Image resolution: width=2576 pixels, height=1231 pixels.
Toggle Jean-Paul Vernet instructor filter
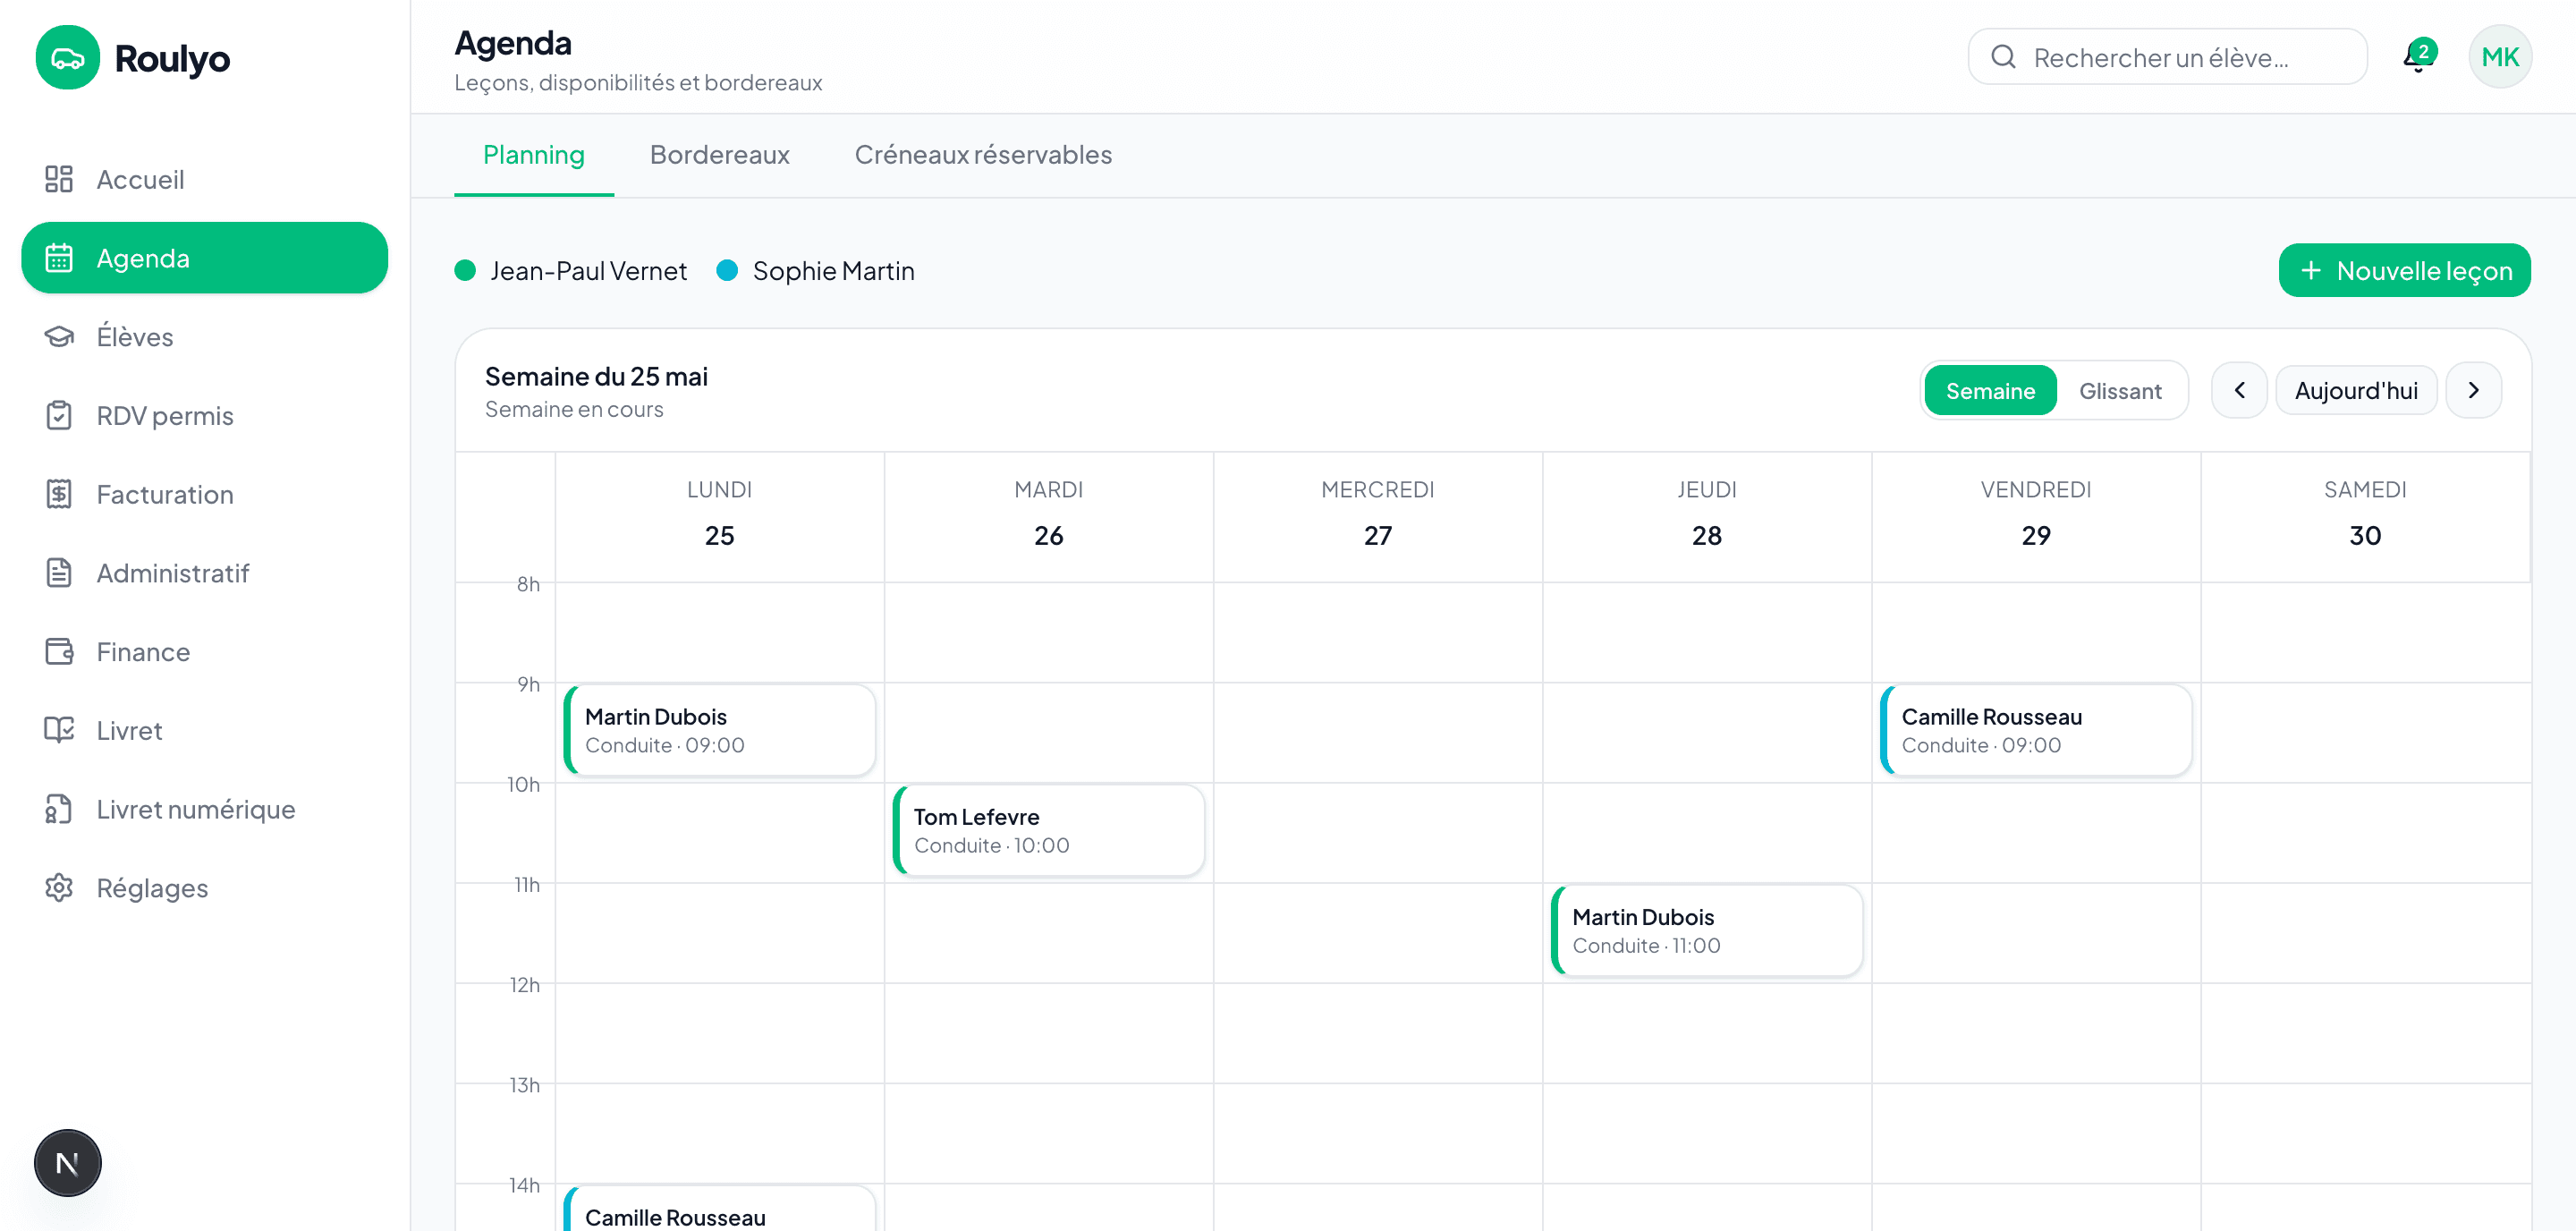pyautogui.click(x=571, y=271)
